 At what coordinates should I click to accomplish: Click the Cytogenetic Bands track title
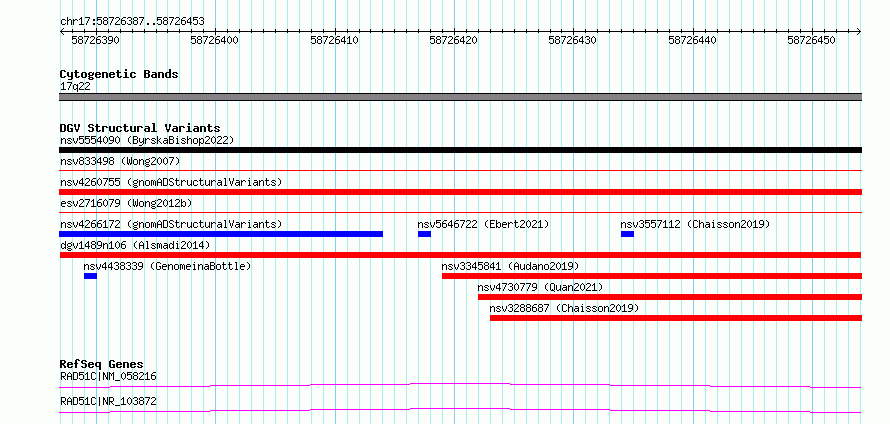(119, 74)
